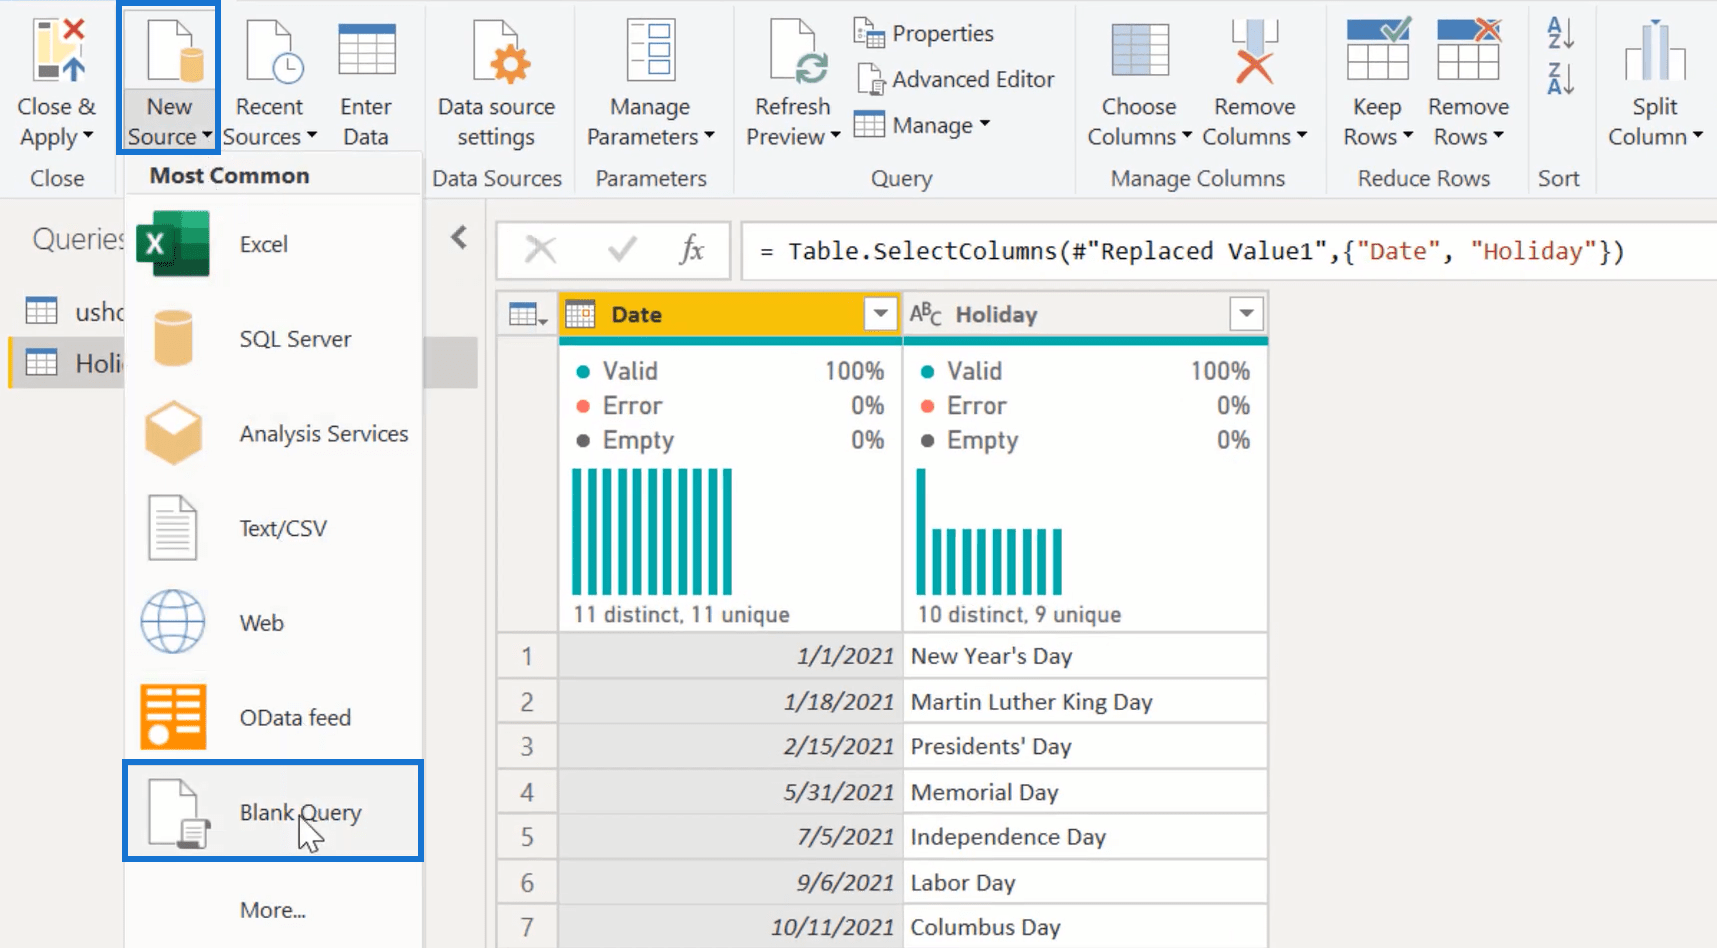Click the Martin Luther King Day cell
The height and width of the screenshot is (948, 1717).
[x=1085, y=702]
